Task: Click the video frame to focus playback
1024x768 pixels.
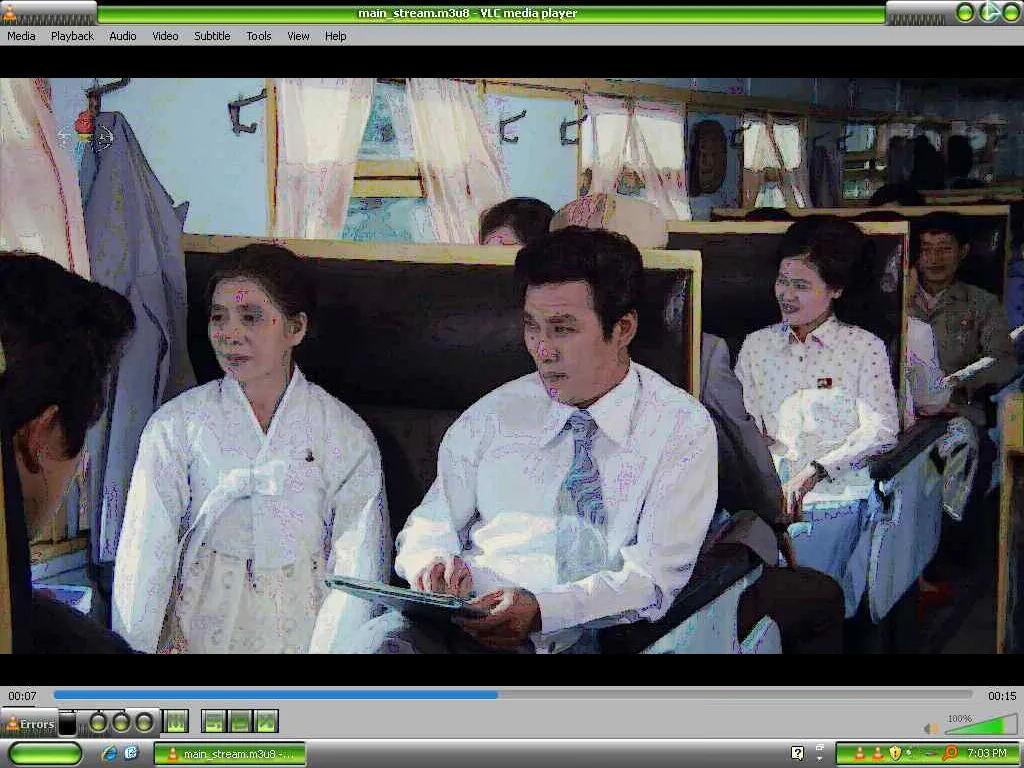Action: coord(512,366)
